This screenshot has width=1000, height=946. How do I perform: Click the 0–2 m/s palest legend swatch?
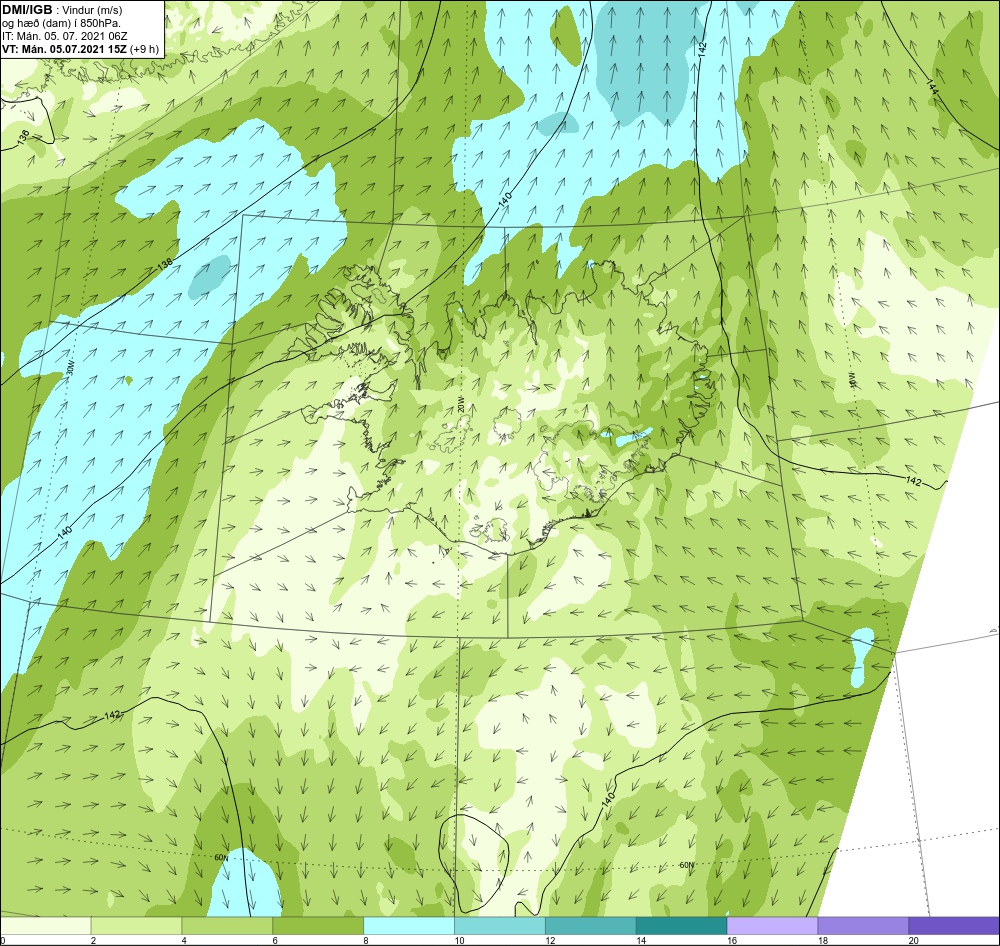tap(46, 926)
